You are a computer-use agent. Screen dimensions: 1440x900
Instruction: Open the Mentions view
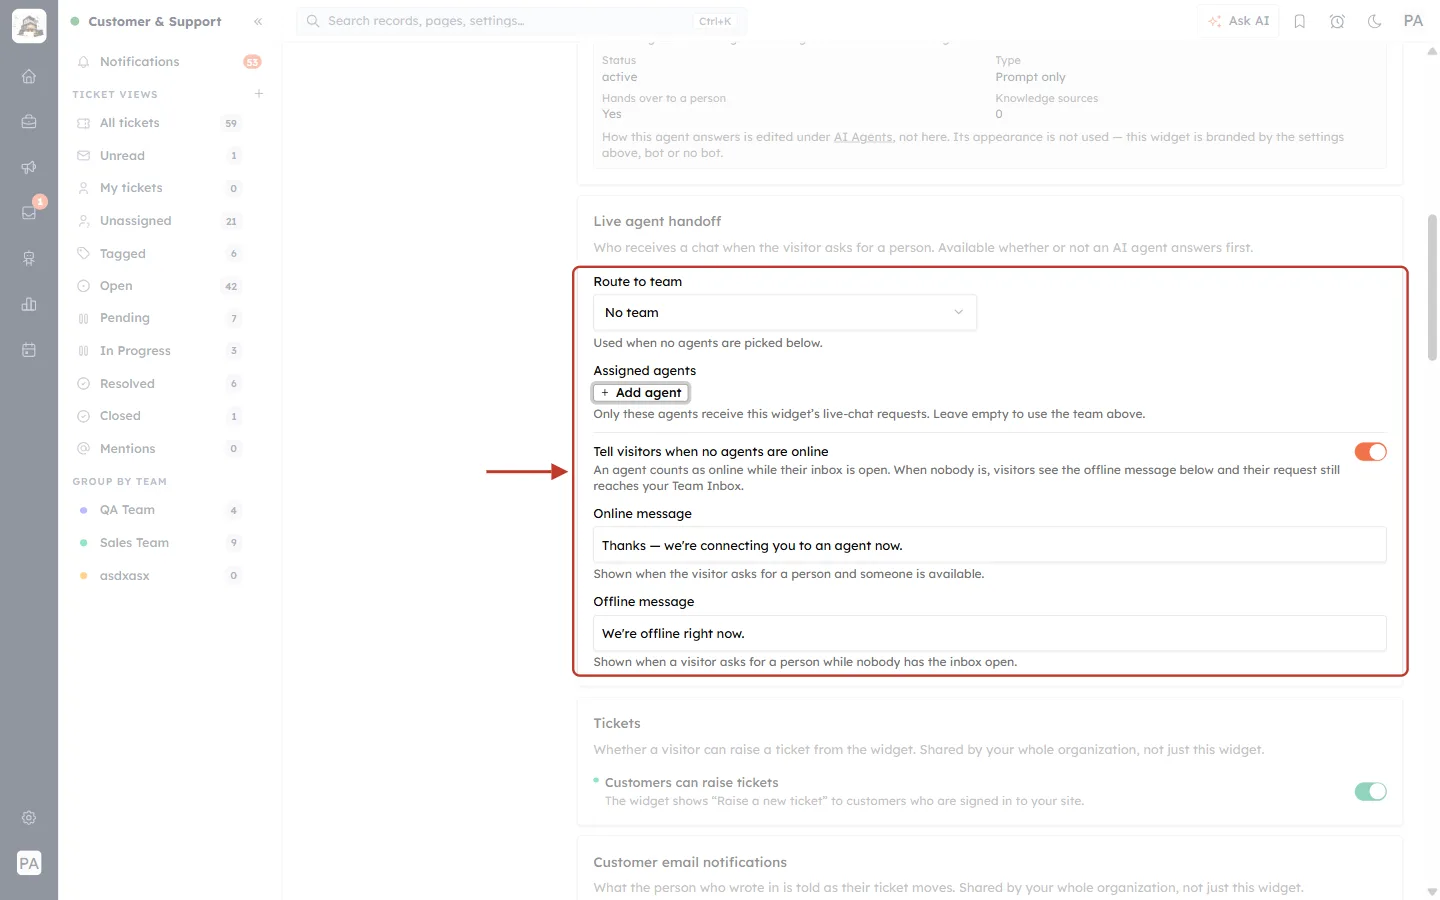click(x=159, y=449)
